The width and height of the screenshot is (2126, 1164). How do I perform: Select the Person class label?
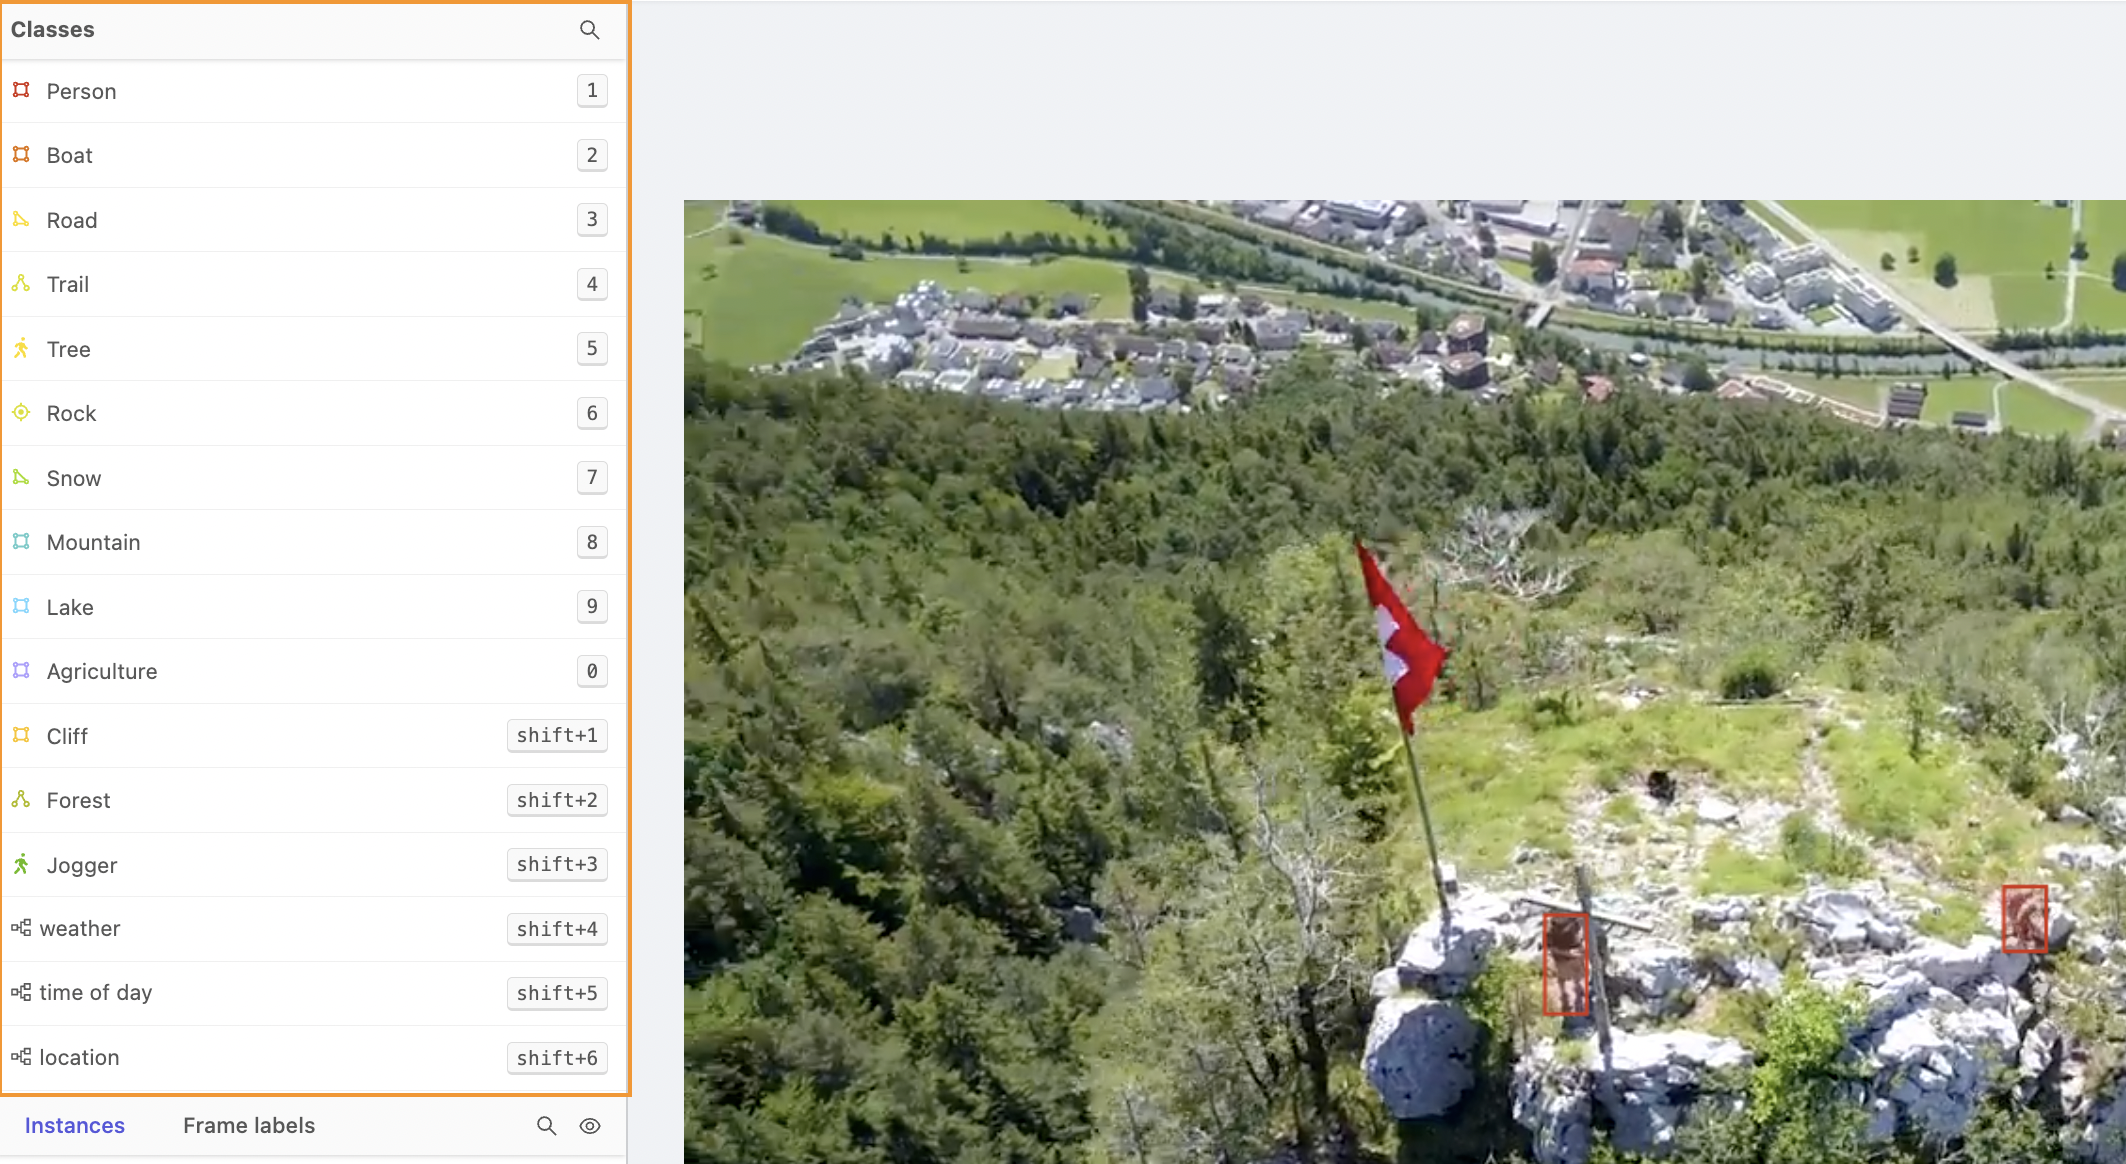pyautogui.click(x=81, y=91)
